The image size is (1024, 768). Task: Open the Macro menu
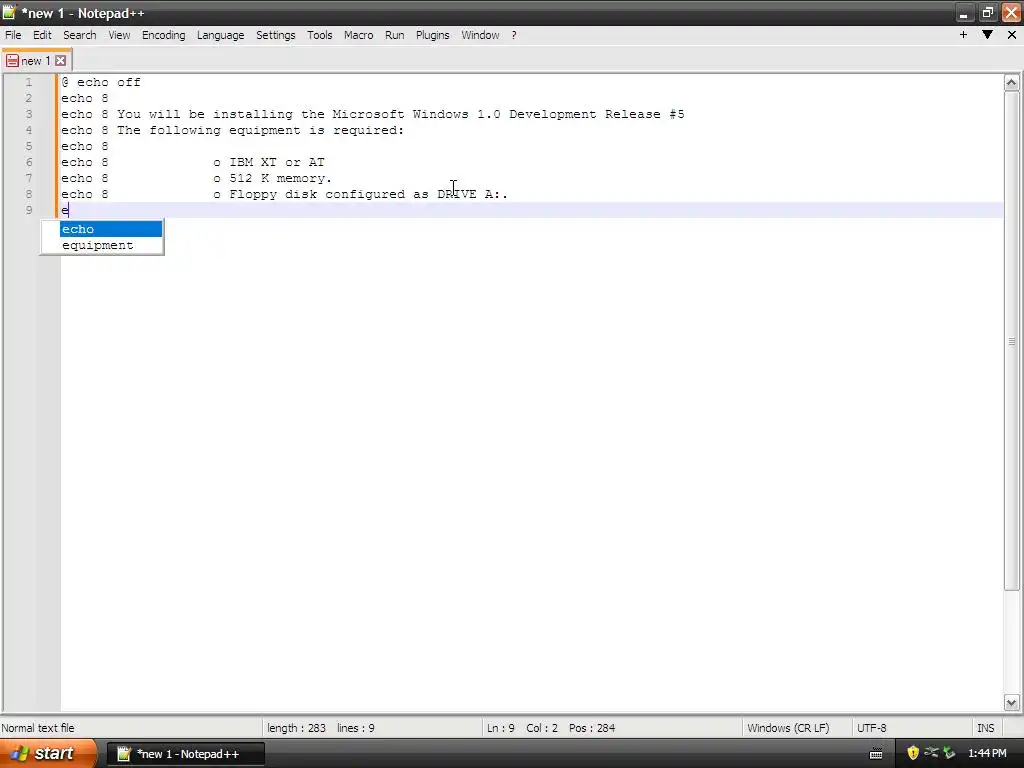coord(359,35)
